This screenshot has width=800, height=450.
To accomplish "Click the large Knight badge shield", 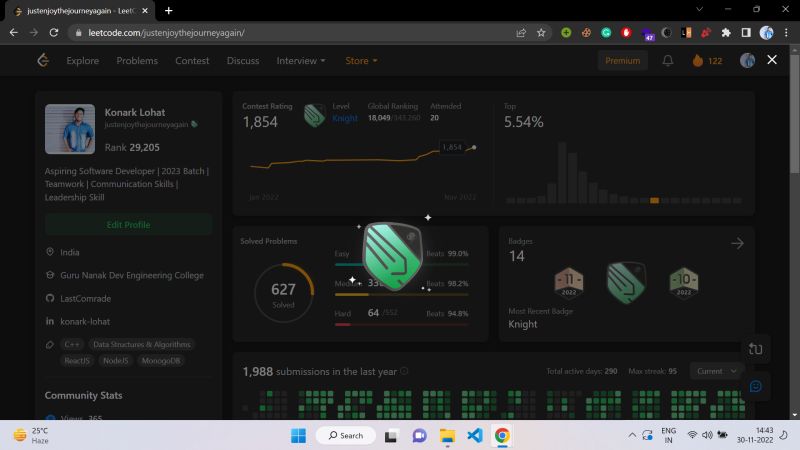I will point(392,256).
